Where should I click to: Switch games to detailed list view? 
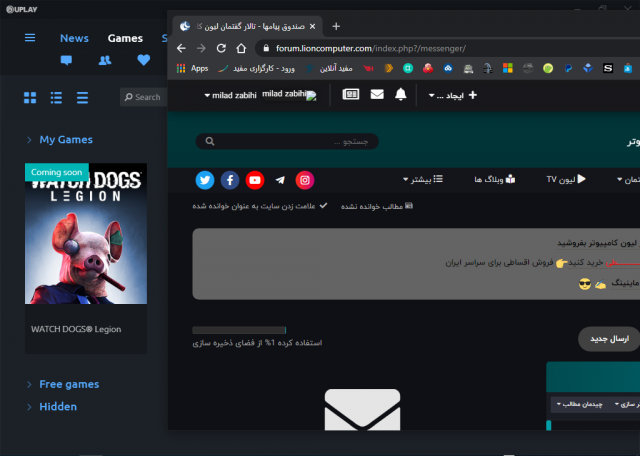click(x=56, y=97)
